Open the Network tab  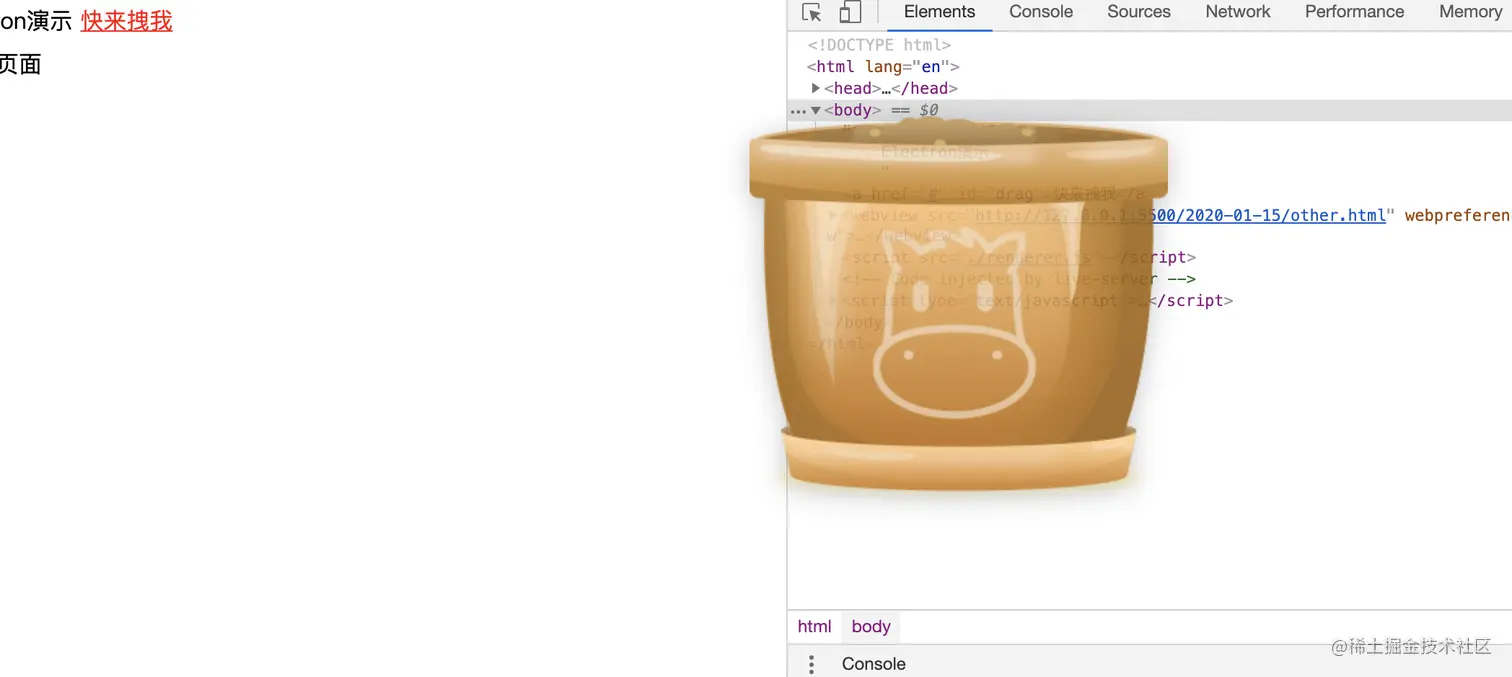coord(1238,12)
